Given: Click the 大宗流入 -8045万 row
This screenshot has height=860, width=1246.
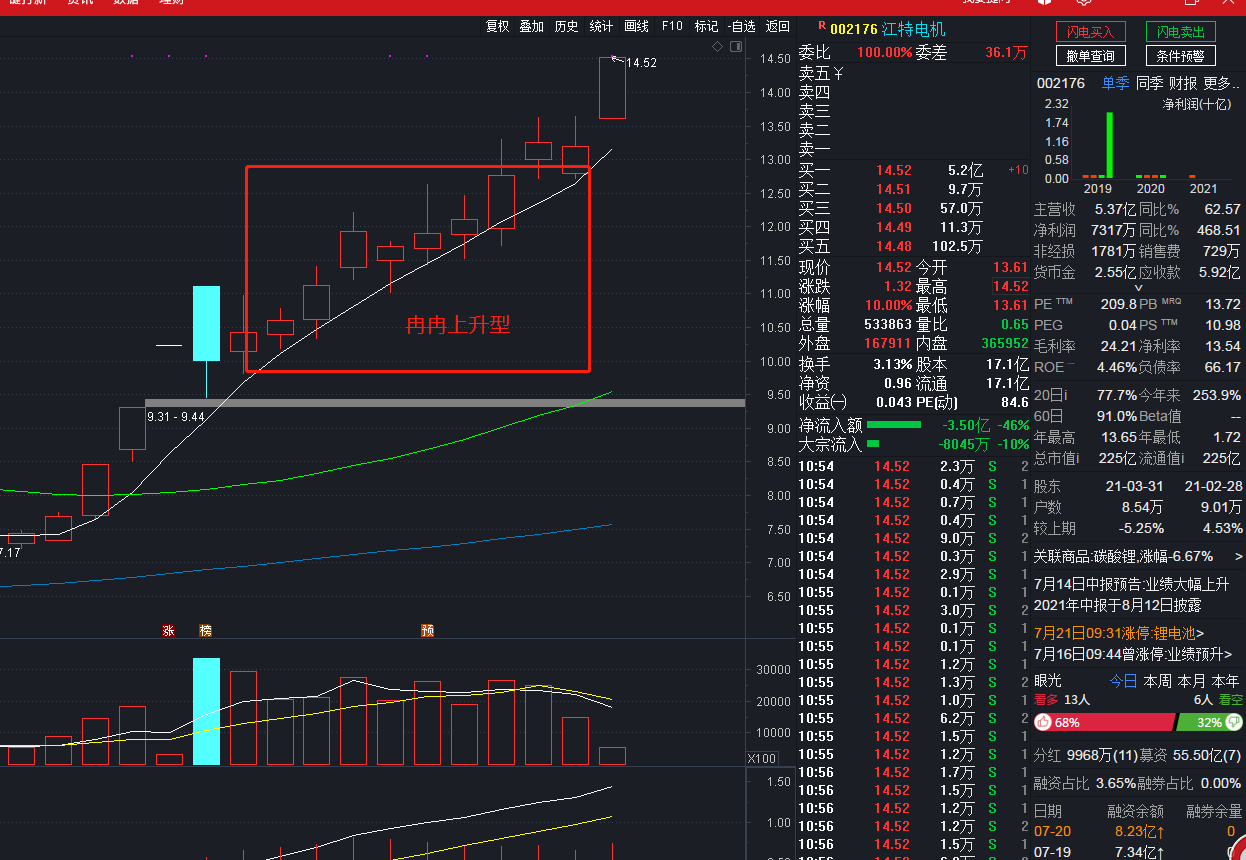Looking at the screenshot, I should [913, 444].
